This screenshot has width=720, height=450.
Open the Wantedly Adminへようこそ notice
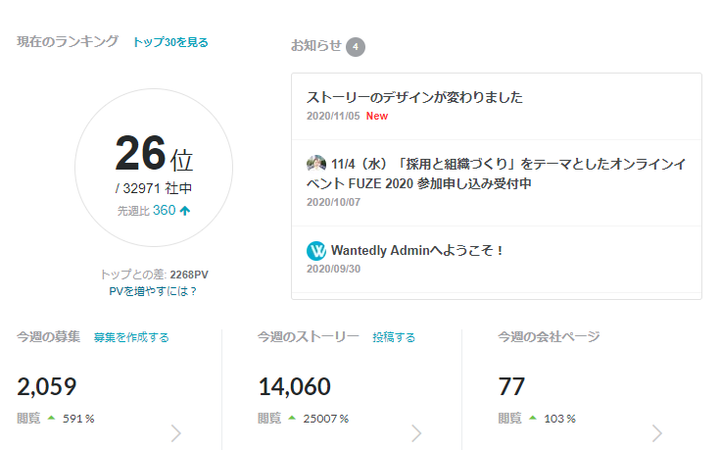[417, 250]
